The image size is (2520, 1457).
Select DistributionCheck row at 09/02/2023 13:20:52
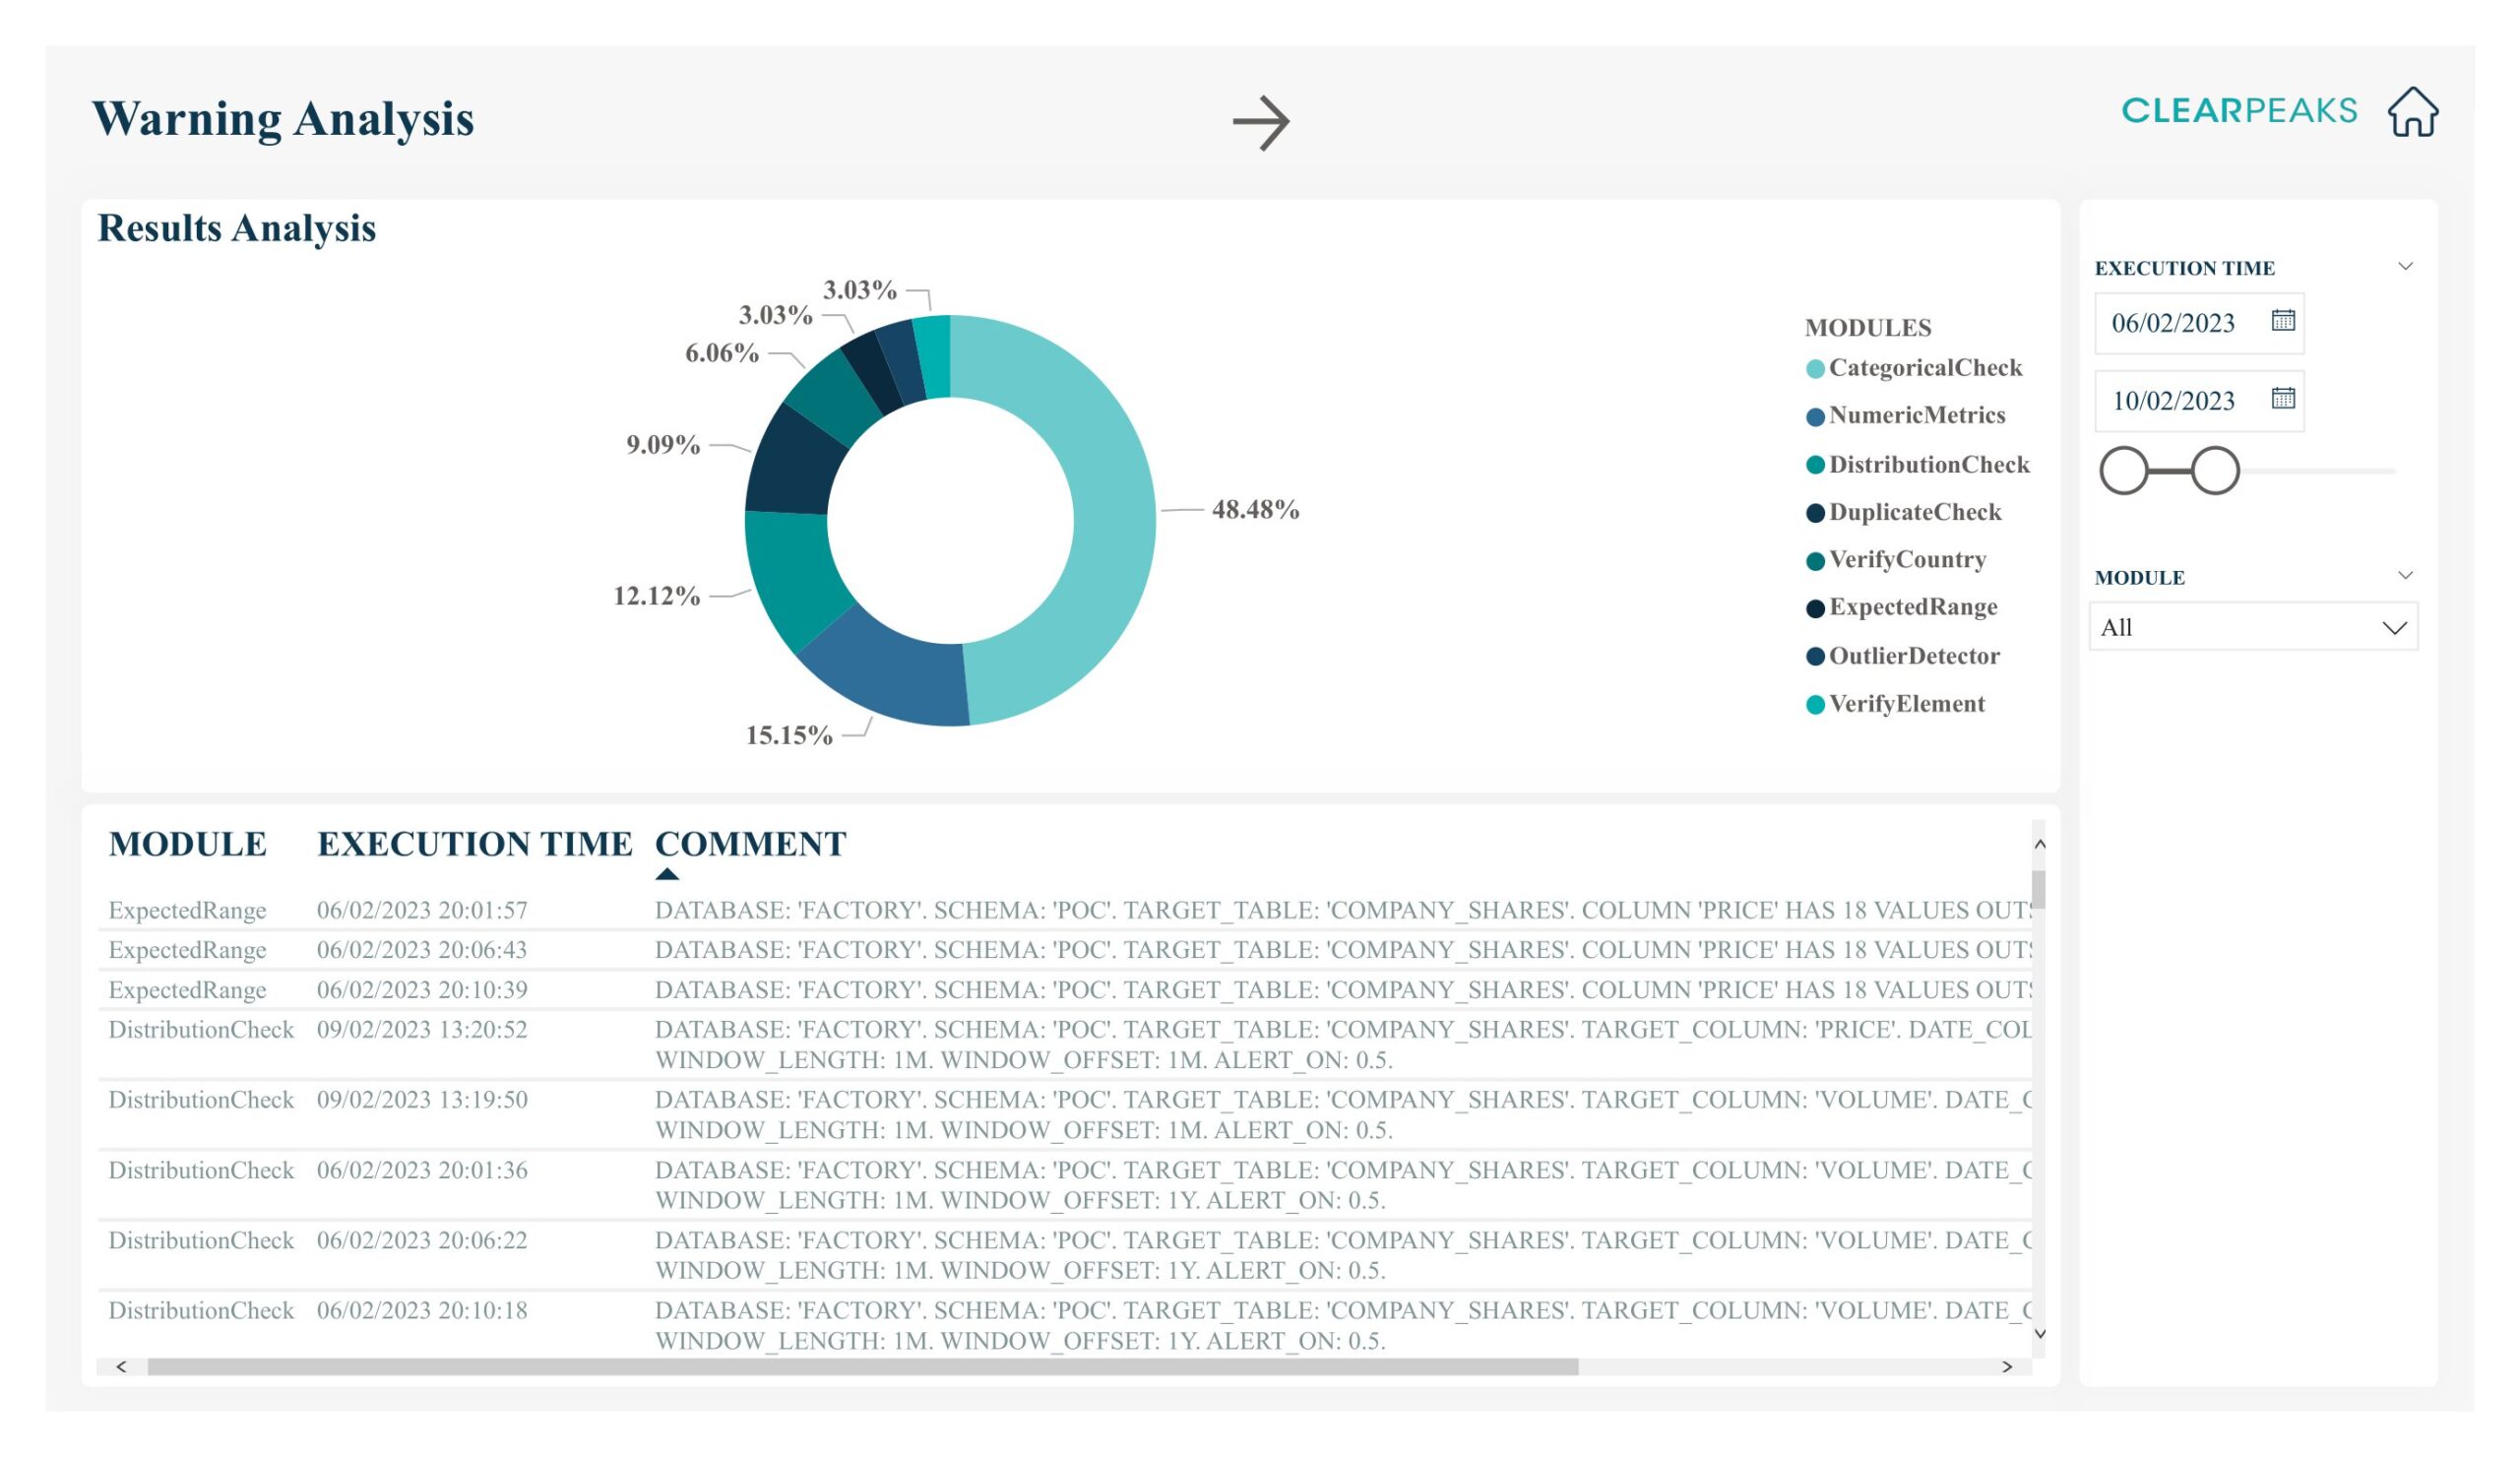(x=1065, y=1044)
